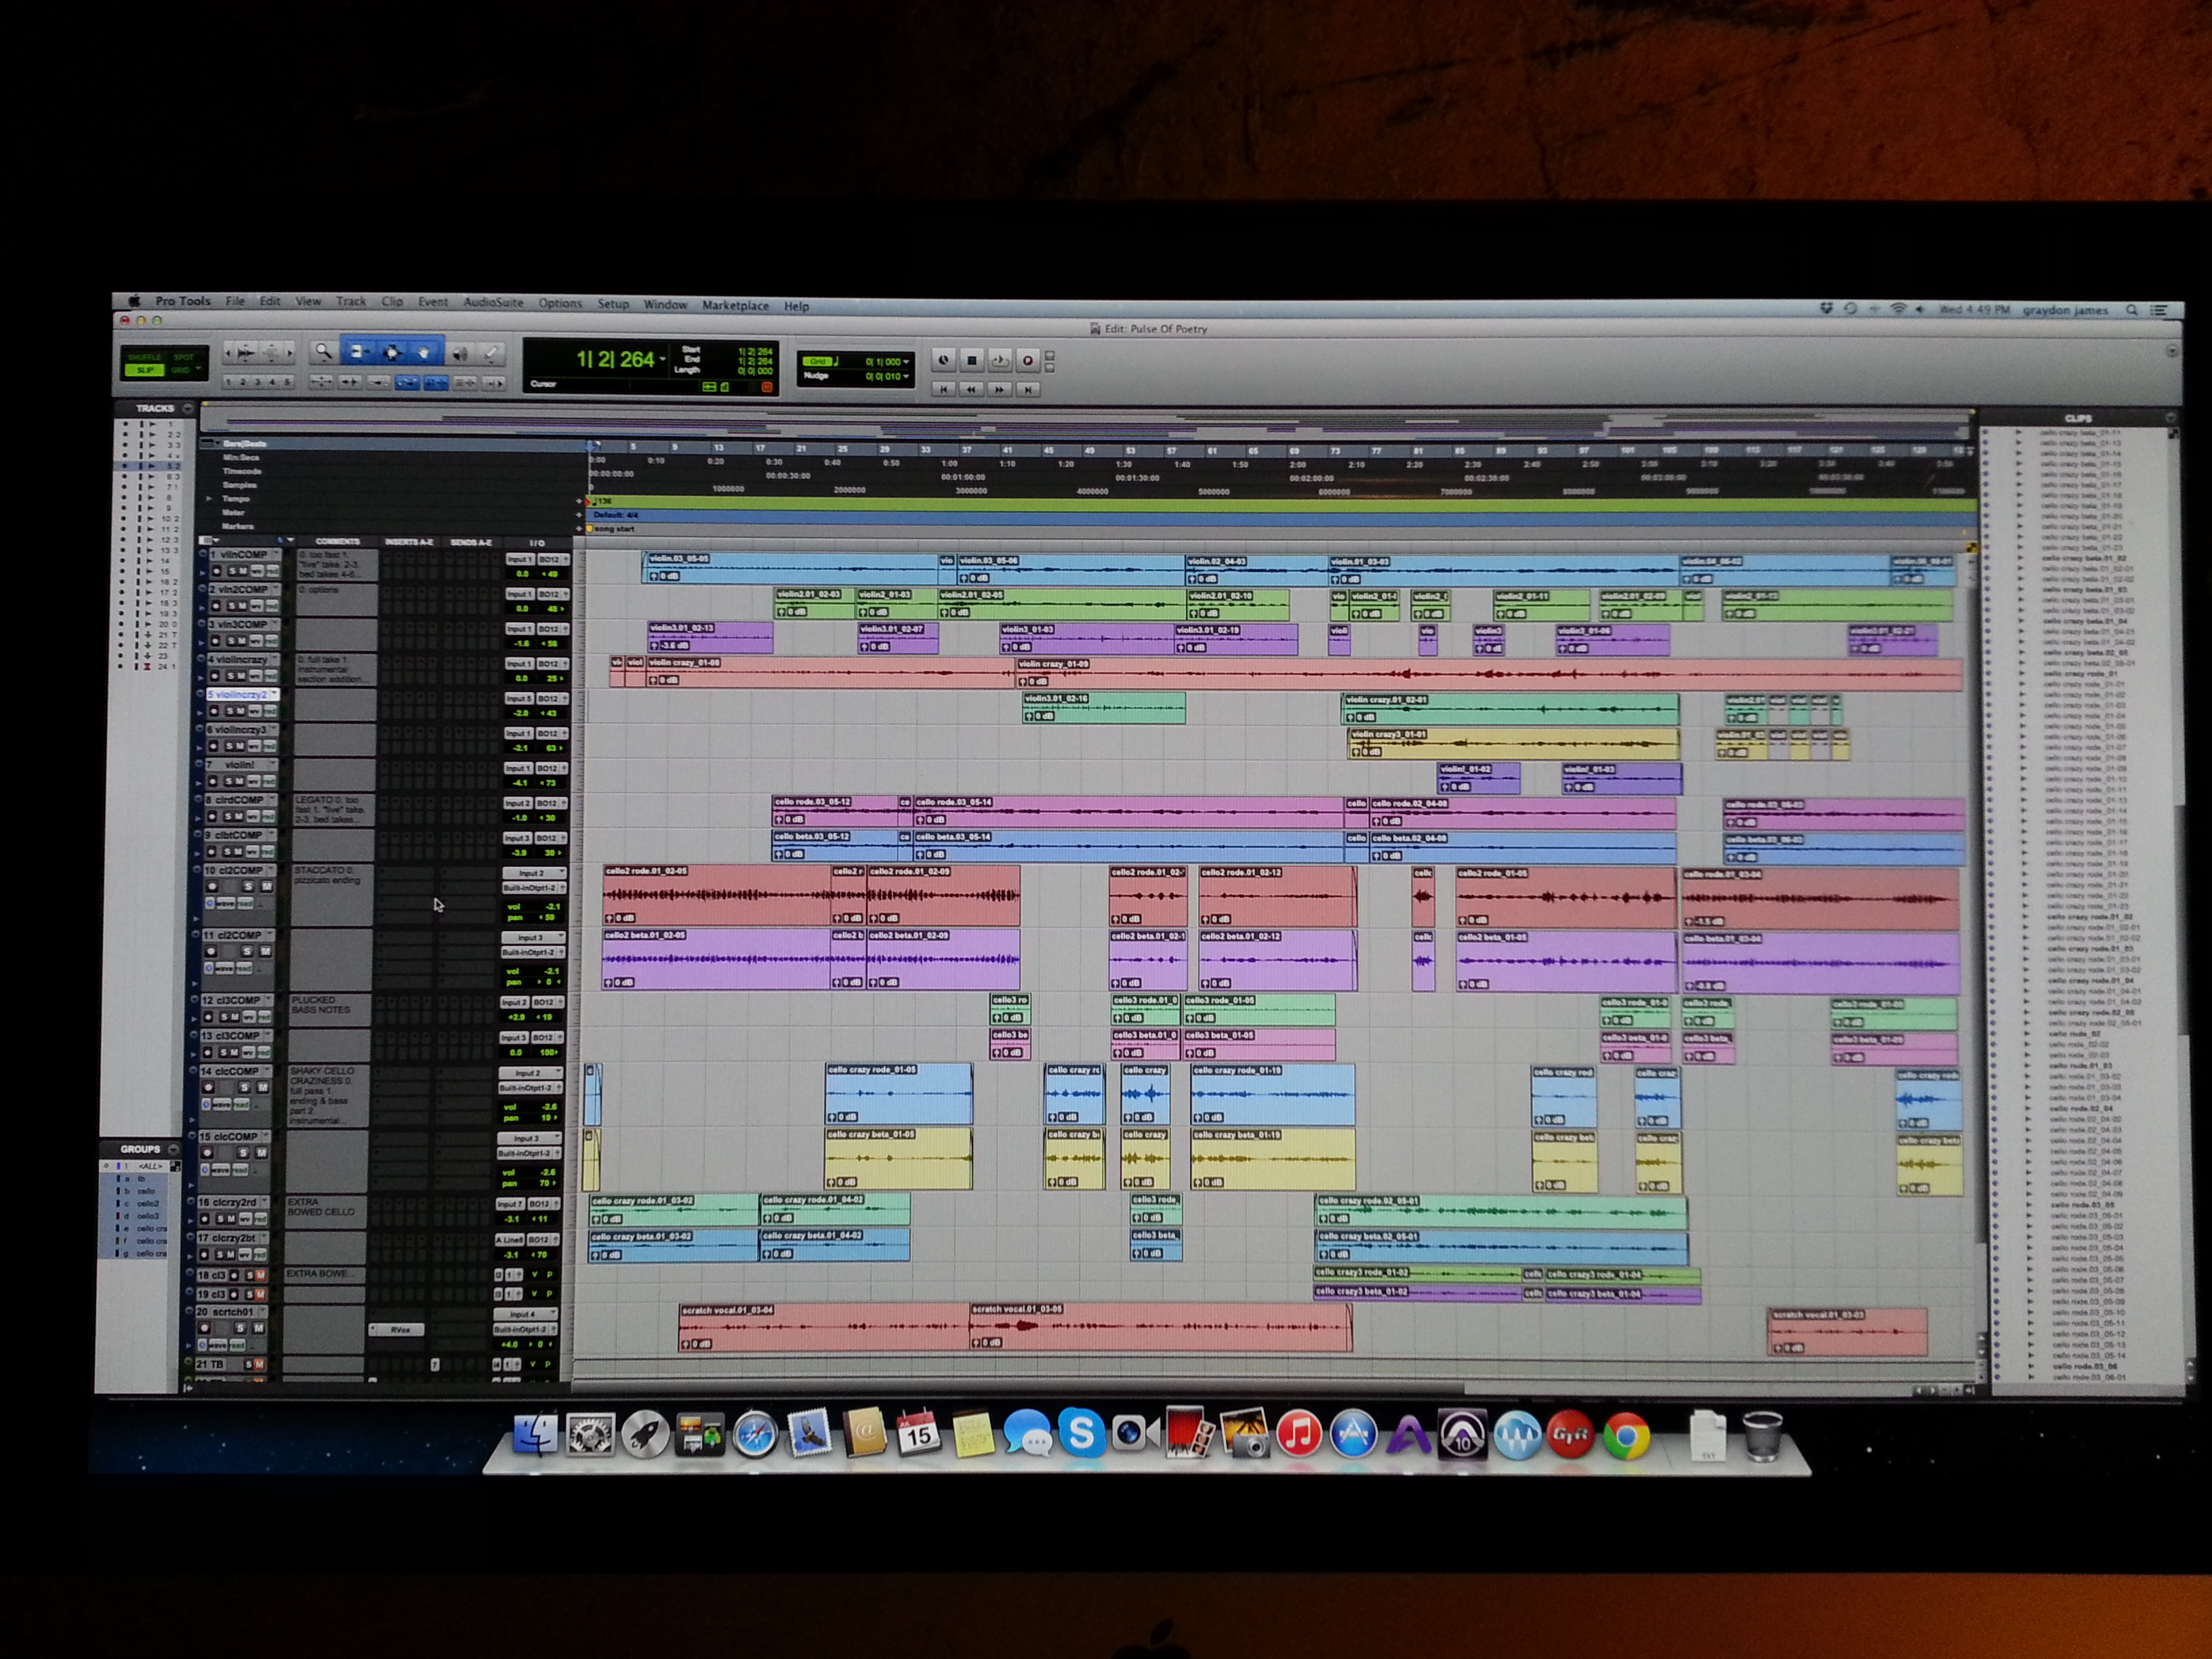Enable Slip edit mode

pyautogui.click(x=145, y=370)
